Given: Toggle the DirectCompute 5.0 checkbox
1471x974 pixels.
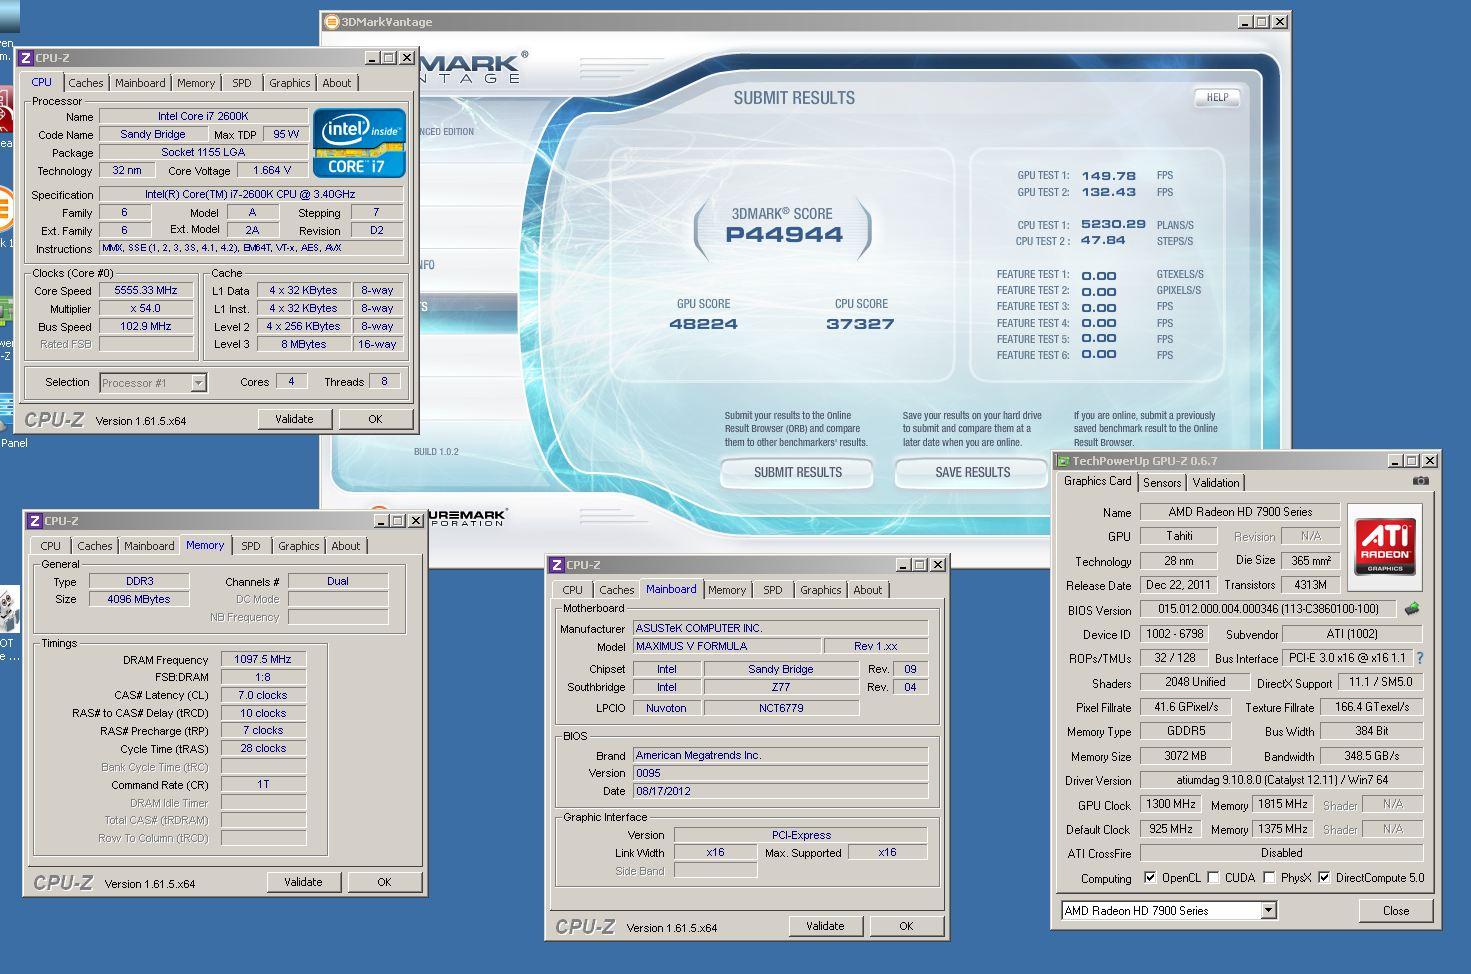Looking at the screenshot, I should pos(1324,878).
